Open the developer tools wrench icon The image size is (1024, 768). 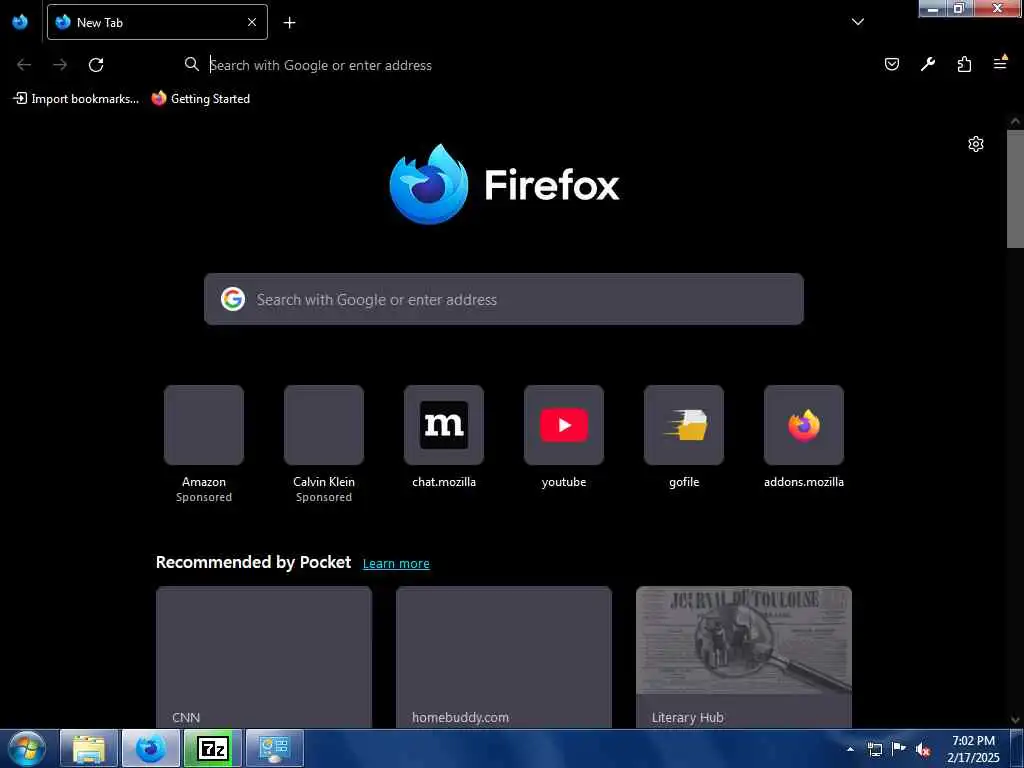pos(928,64)
